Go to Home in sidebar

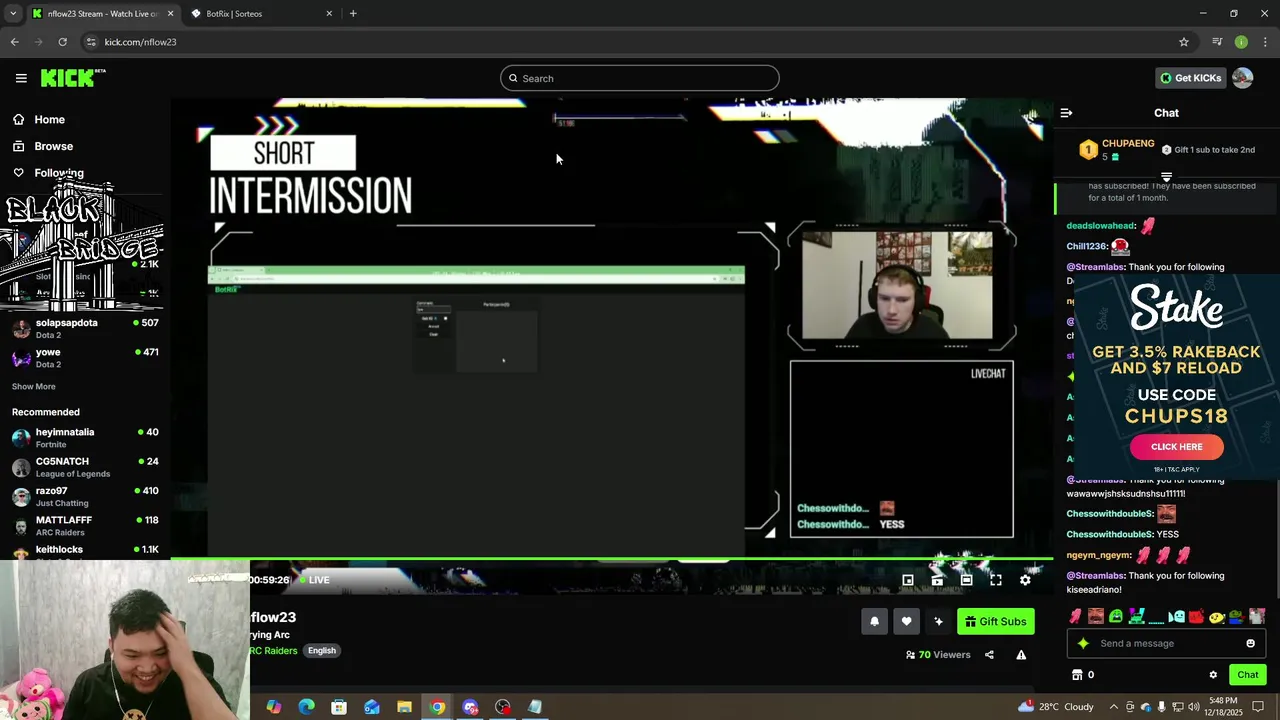49,119
